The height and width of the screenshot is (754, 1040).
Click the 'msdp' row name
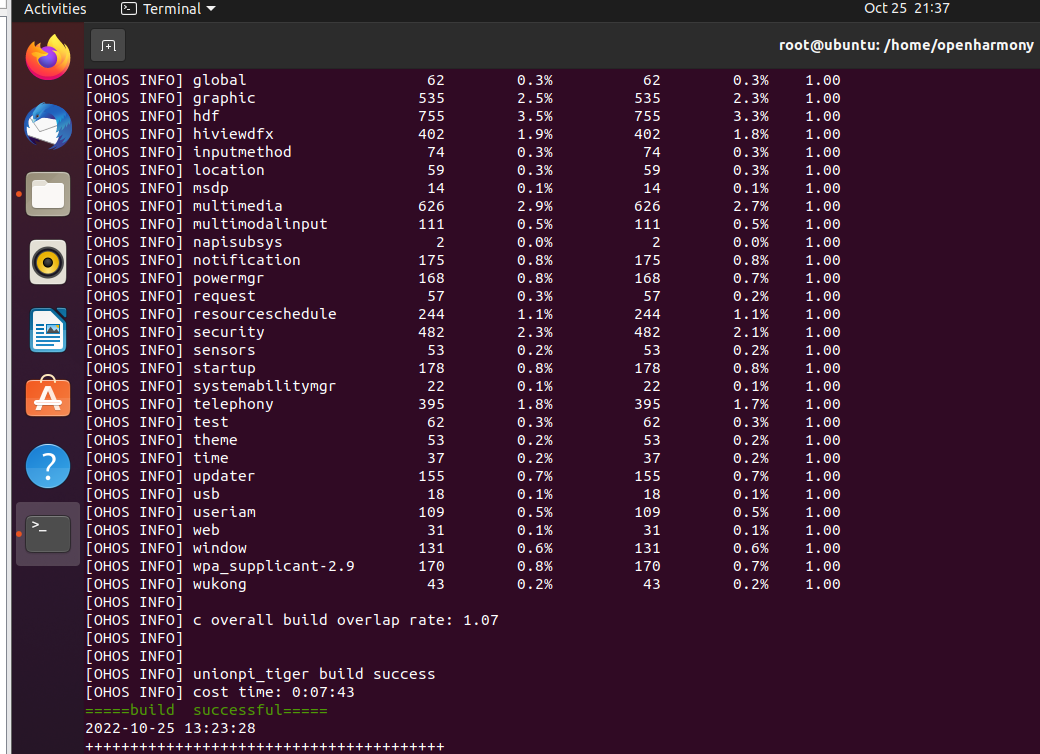pos(211,188)
